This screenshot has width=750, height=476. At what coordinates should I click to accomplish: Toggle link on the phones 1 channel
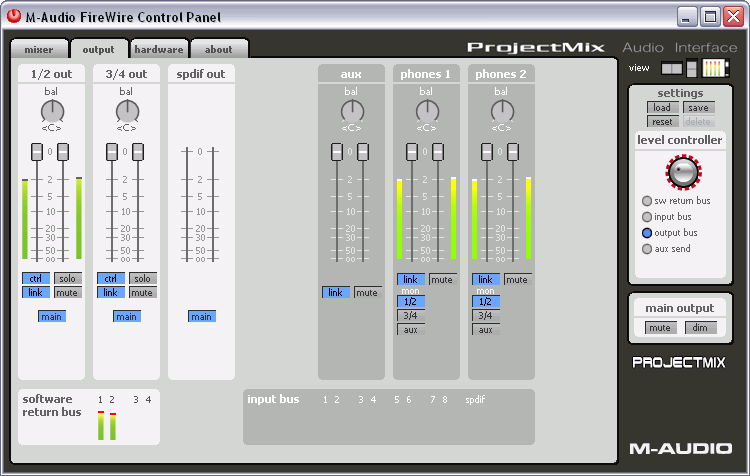pyautogui.click(x=411, y=279)
